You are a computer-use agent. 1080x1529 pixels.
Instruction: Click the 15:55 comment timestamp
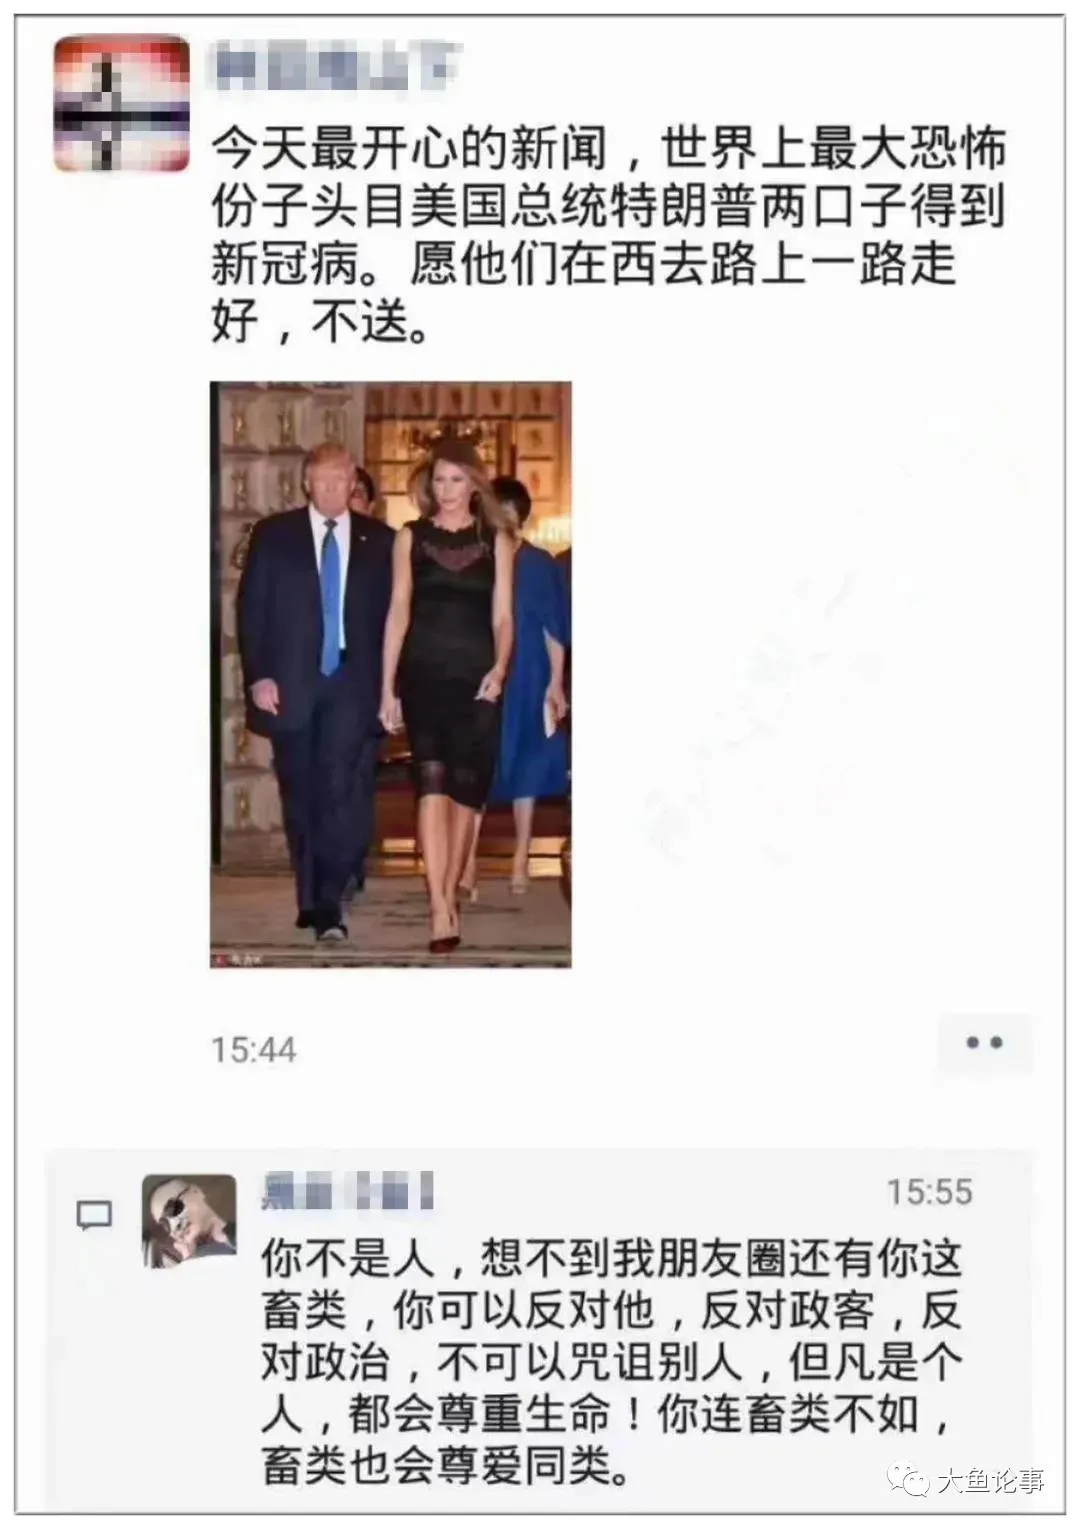click(x=929, y=1192)
